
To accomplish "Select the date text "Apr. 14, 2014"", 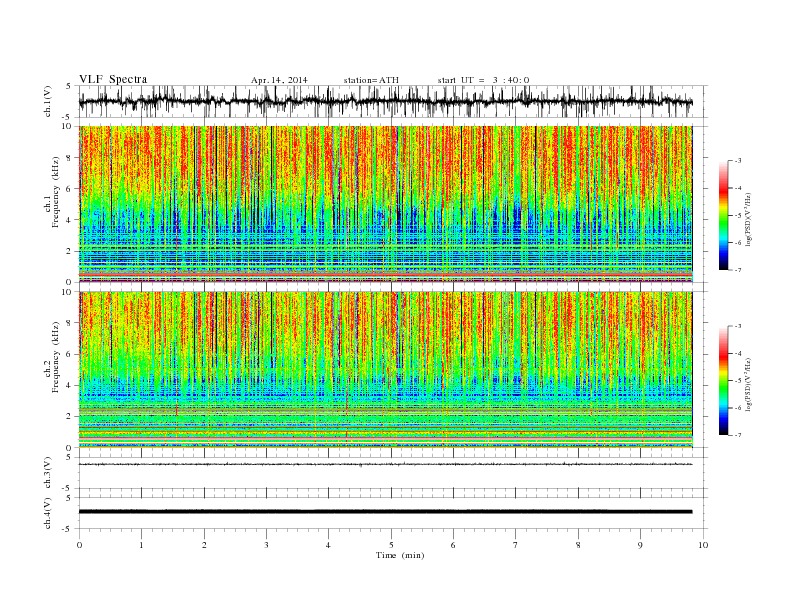I will pos(279,80).
